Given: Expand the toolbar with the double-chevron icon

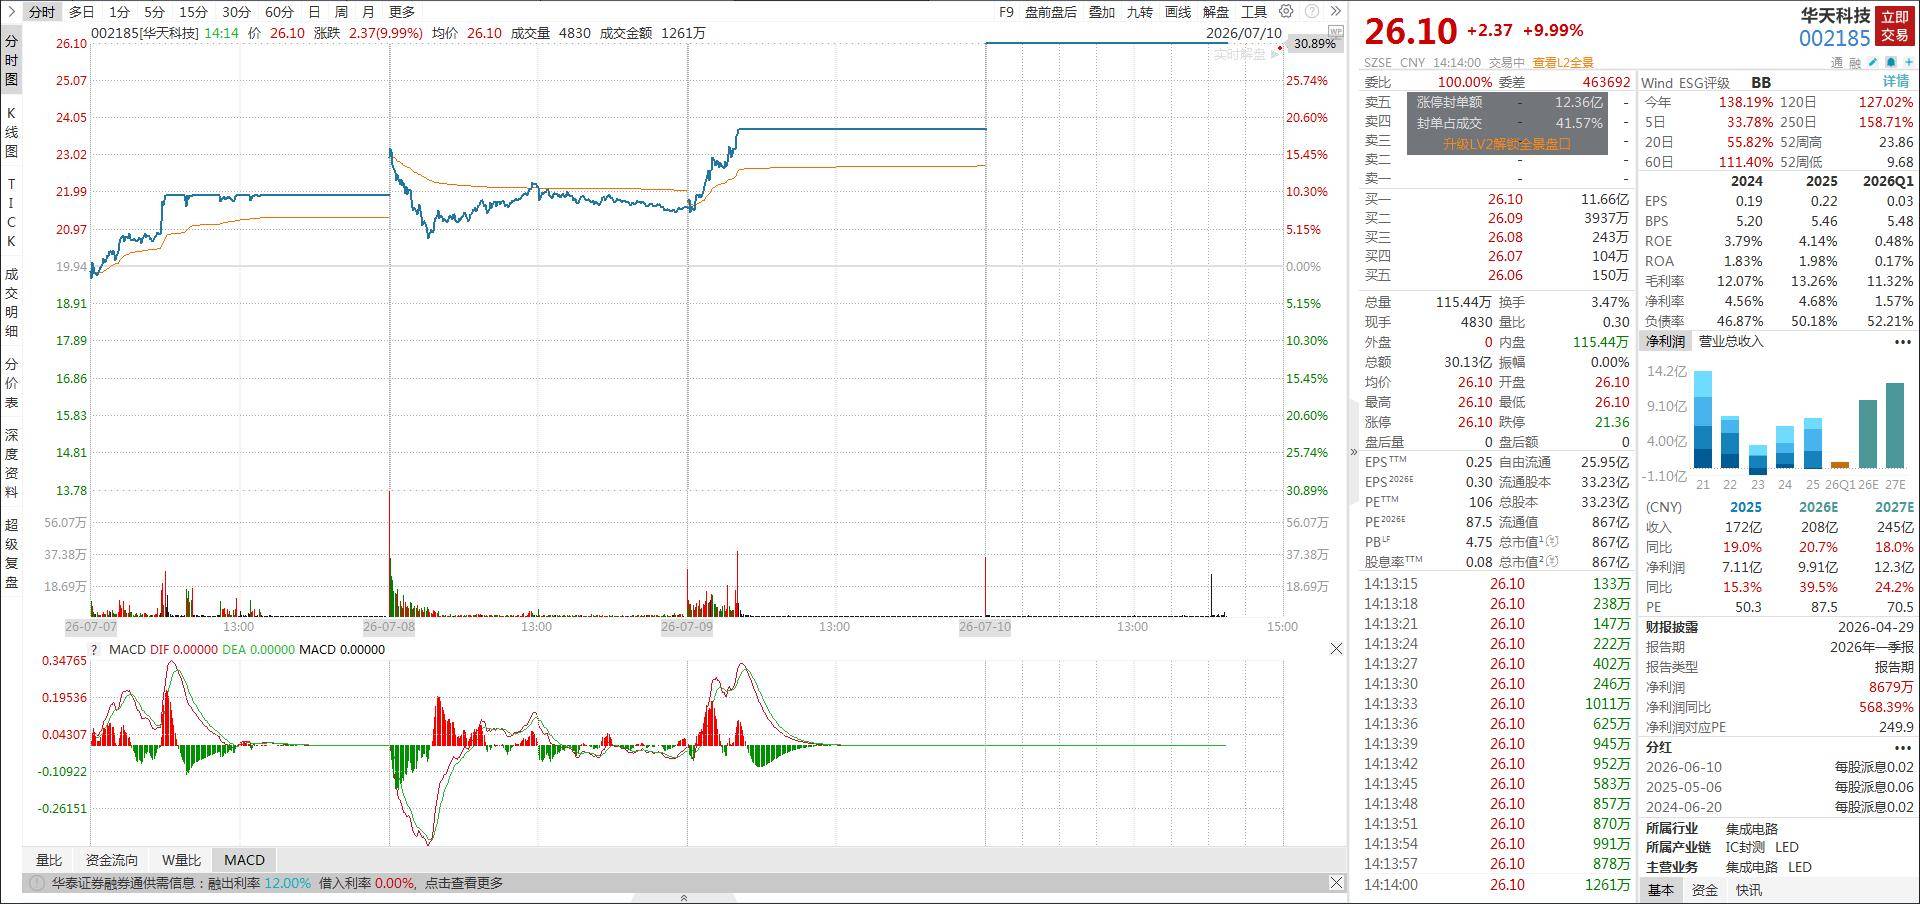Looking at the screenshot, I should pos(1335,12).
